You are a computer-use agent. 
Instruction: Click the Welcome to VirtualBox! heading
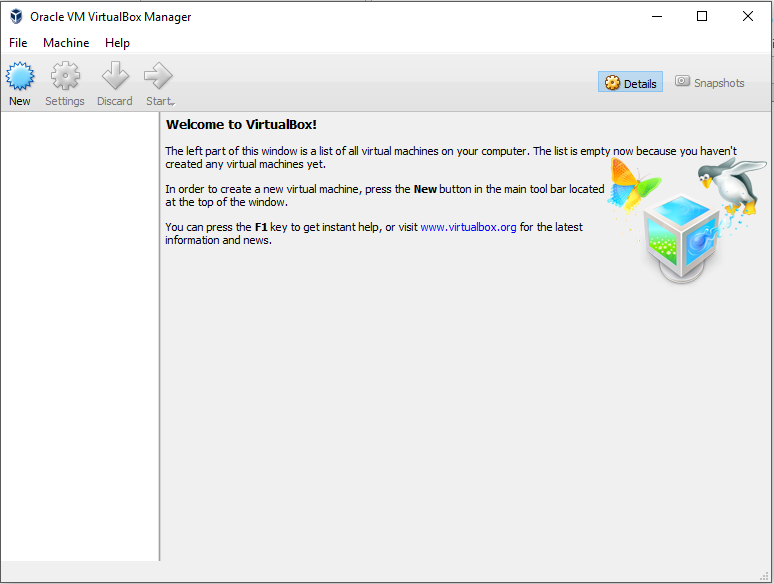coord(241,124)
